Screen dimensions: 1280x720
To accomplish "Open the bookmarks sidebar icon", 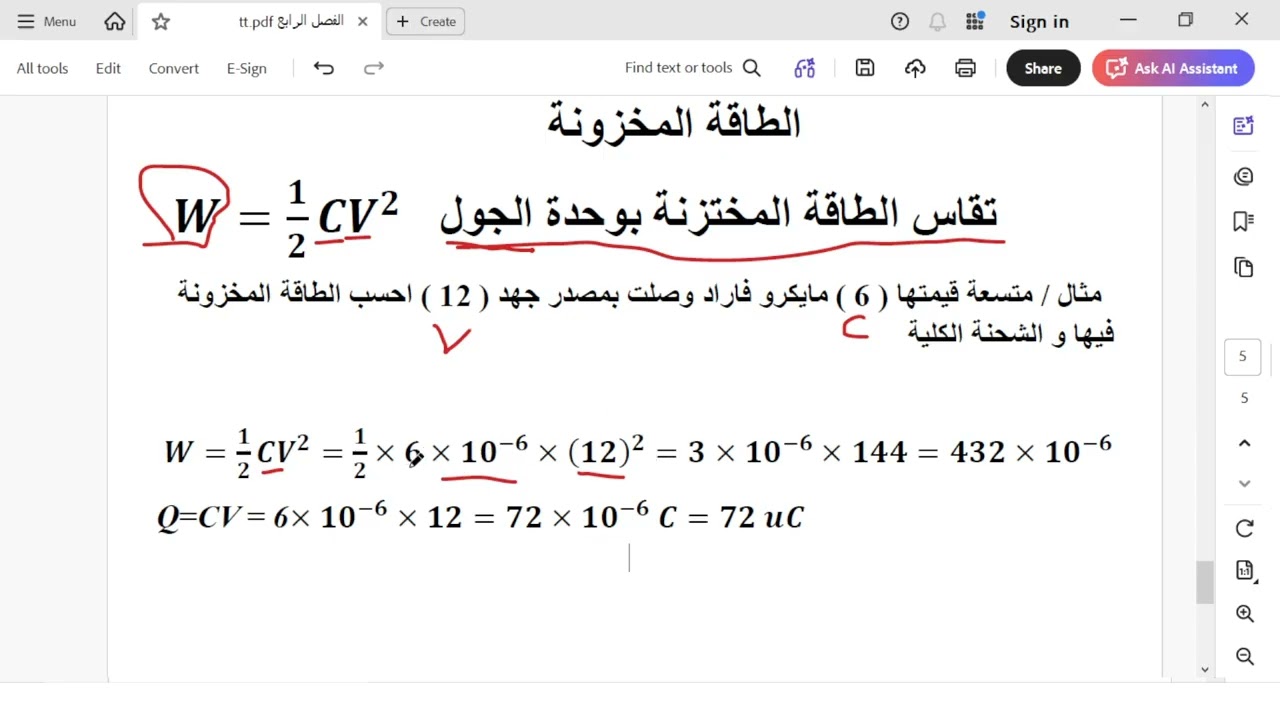I will click(1244, 221).
